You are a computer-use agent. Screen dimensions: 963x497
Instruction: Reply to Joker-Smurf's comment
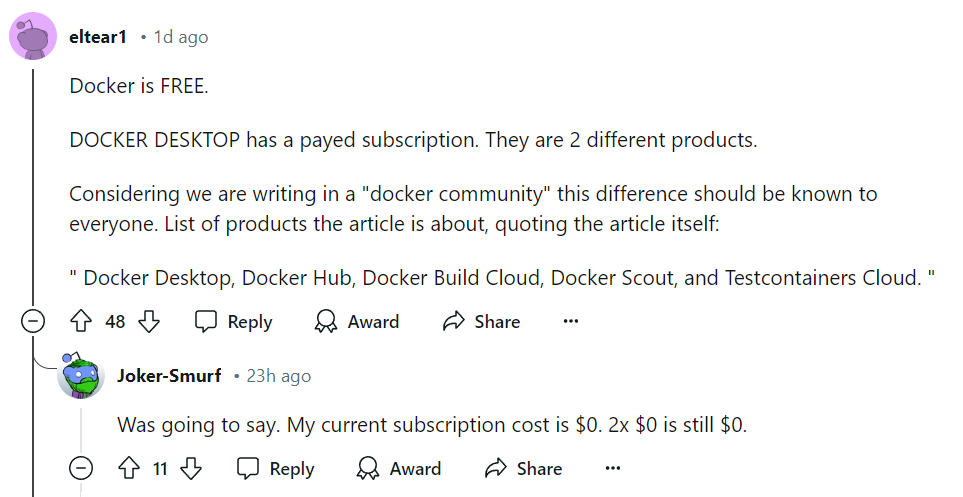tap(276, 468)
